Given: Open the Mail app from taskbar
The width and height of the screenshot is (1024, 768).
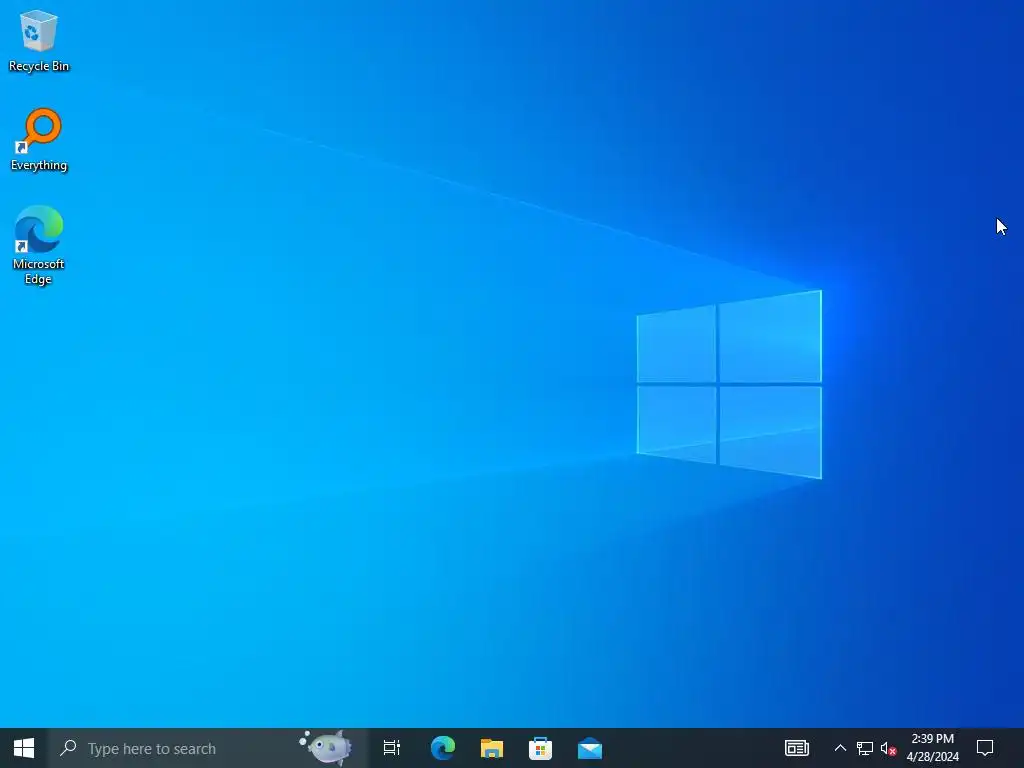Looking at the screenshot, I should (590, 748).
